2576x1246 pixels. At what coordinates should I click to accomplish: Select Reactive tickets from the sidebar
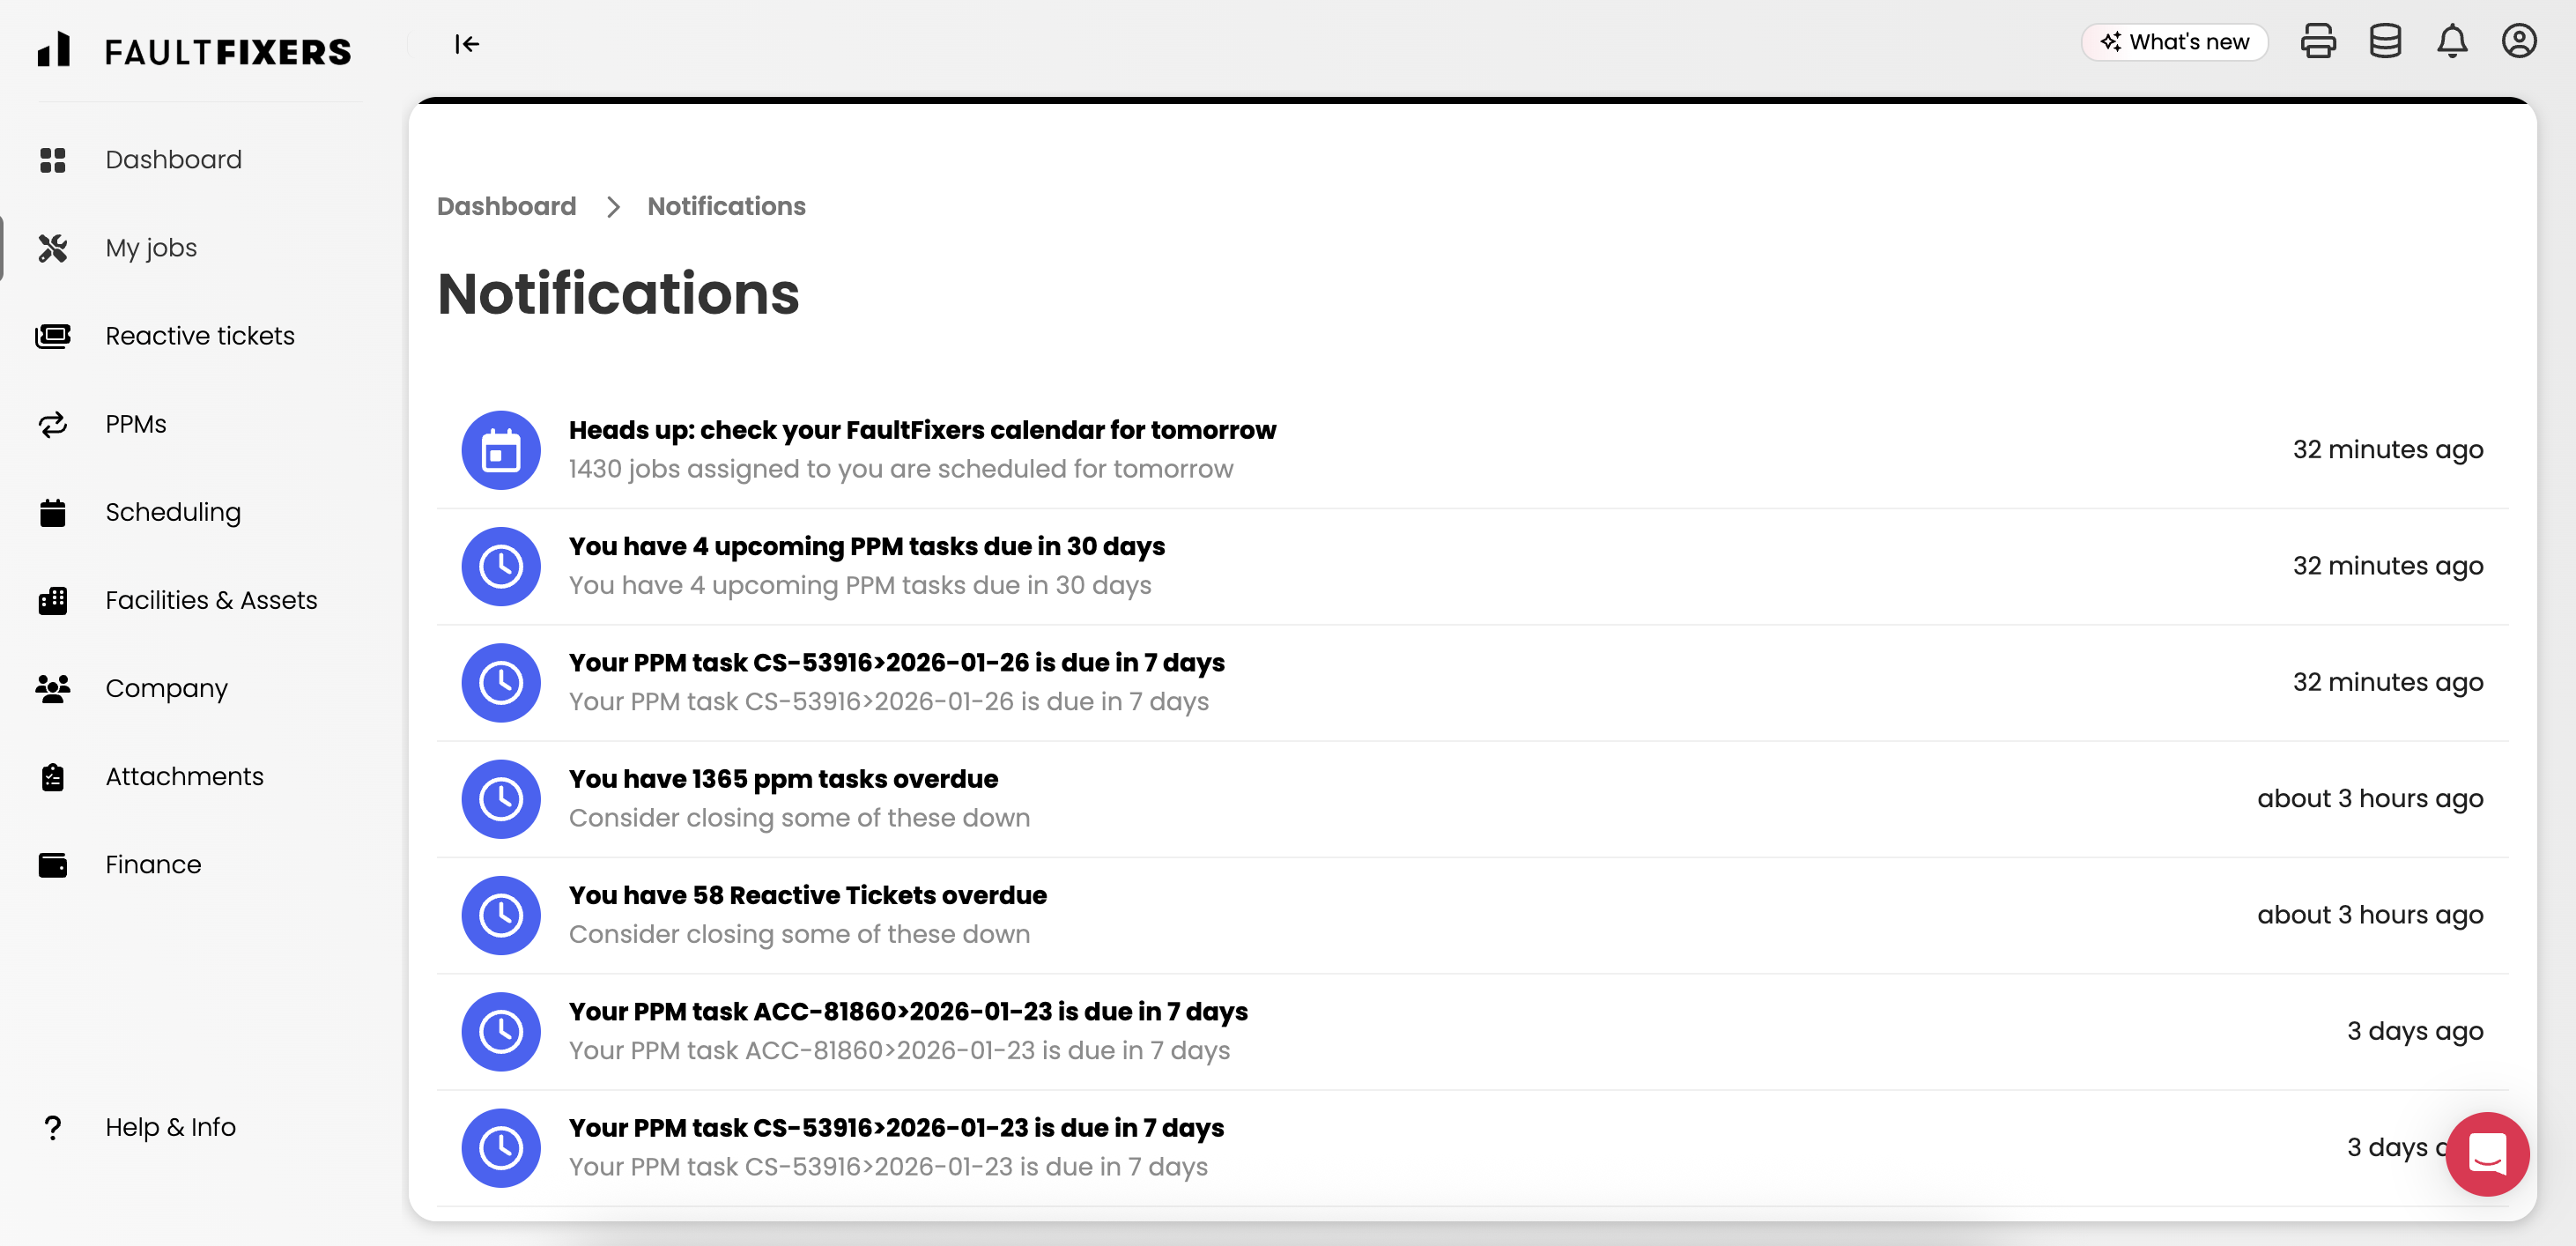click(199, 336)
